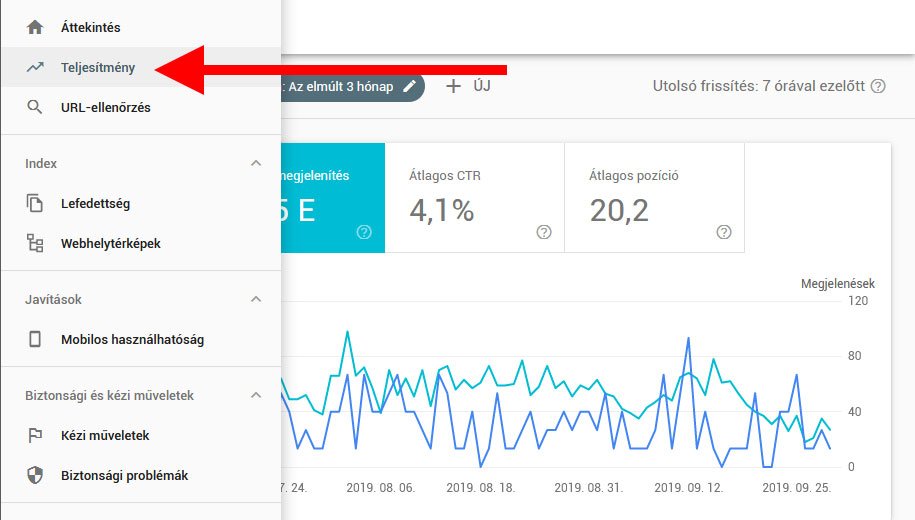
Task: Click the Biztonsági problémák shield icon
Action: coord(35,476)
